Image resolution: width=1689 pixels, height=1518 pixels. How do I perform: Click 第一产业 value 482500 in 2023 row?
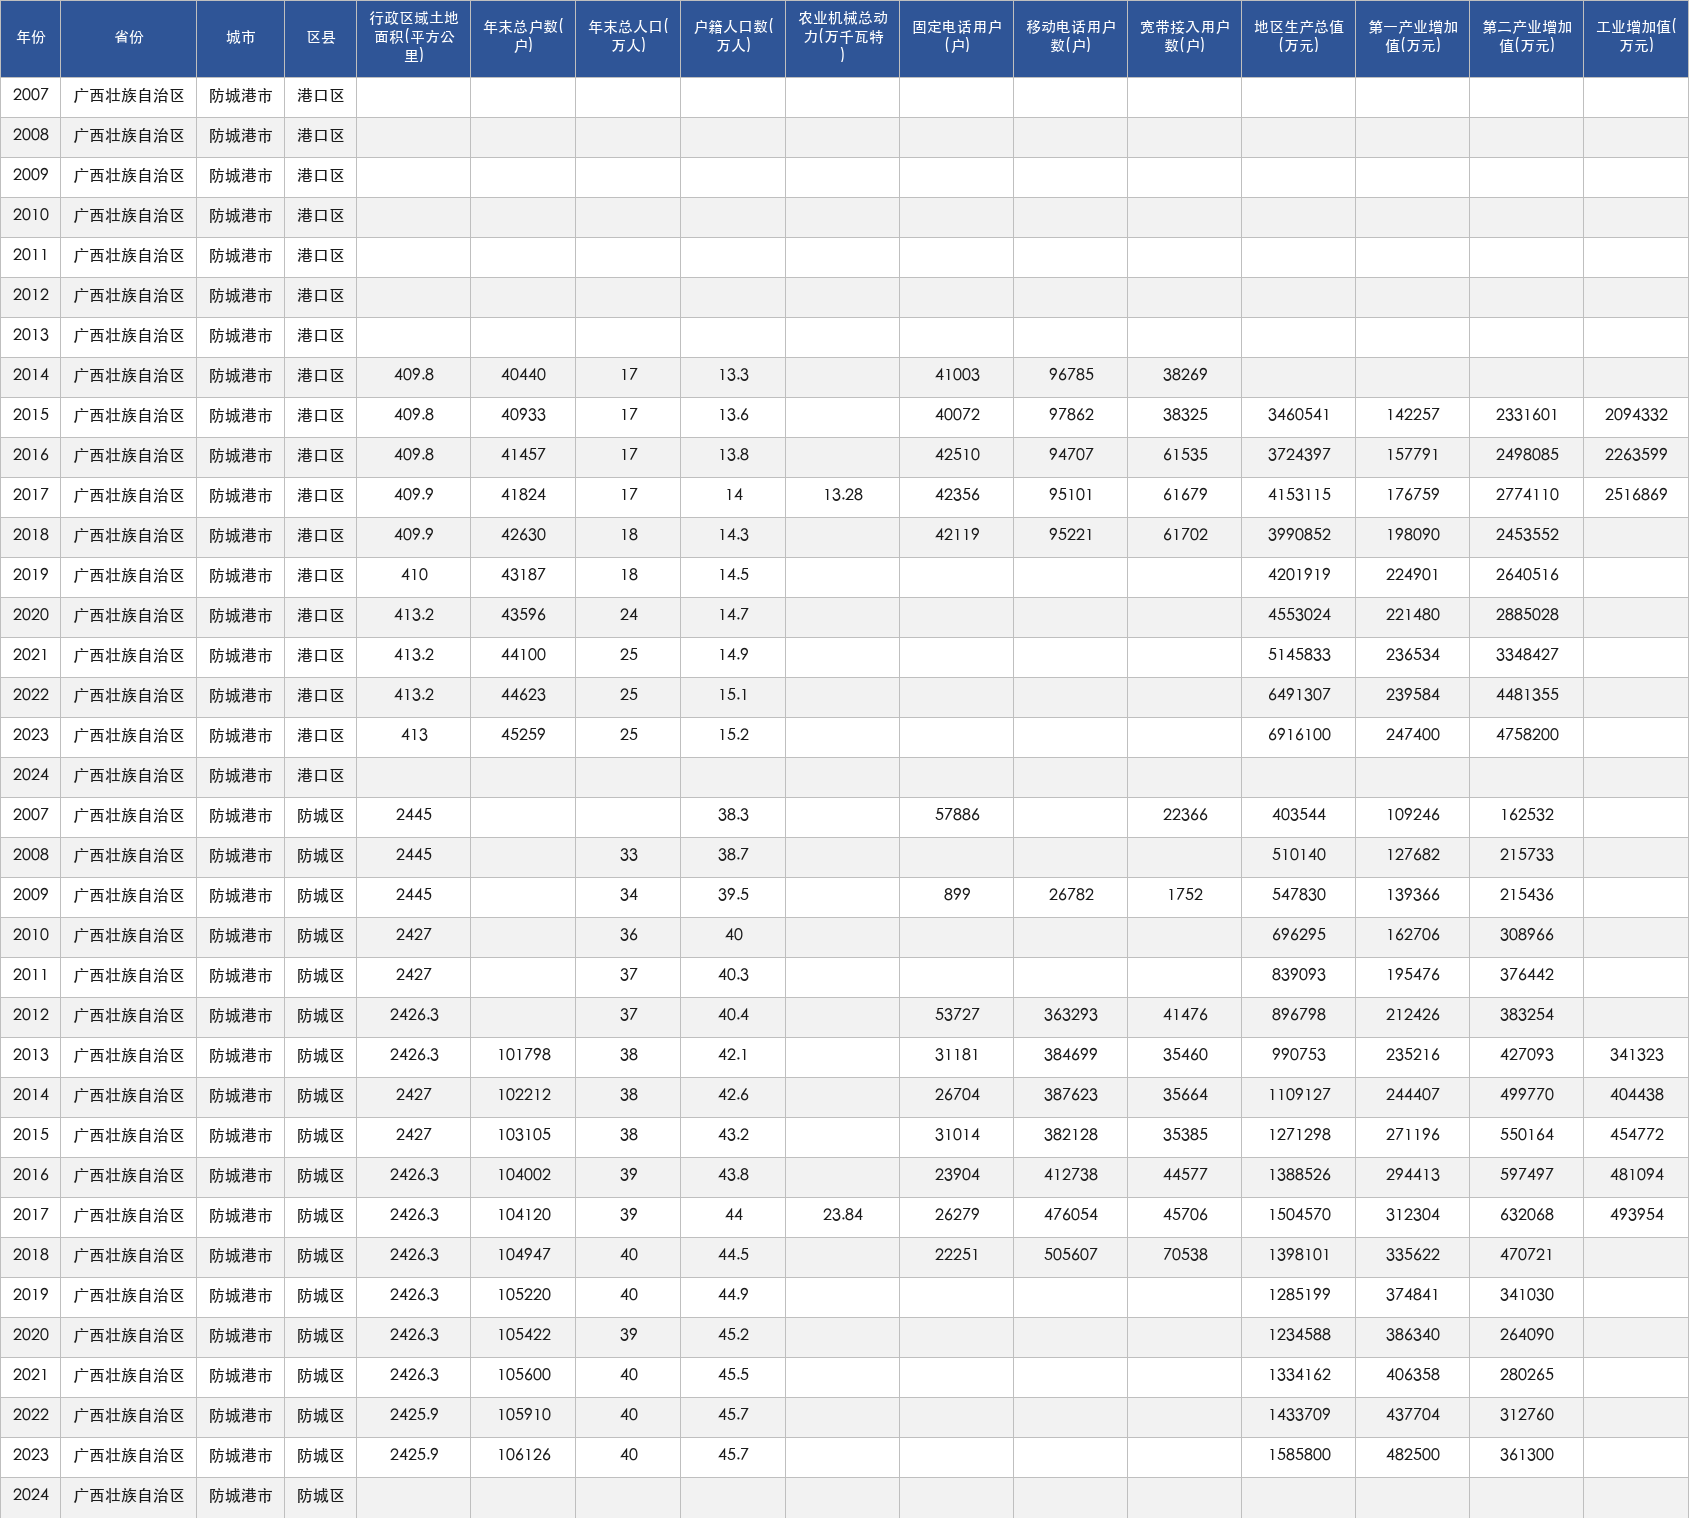tap(1413, 1455)
